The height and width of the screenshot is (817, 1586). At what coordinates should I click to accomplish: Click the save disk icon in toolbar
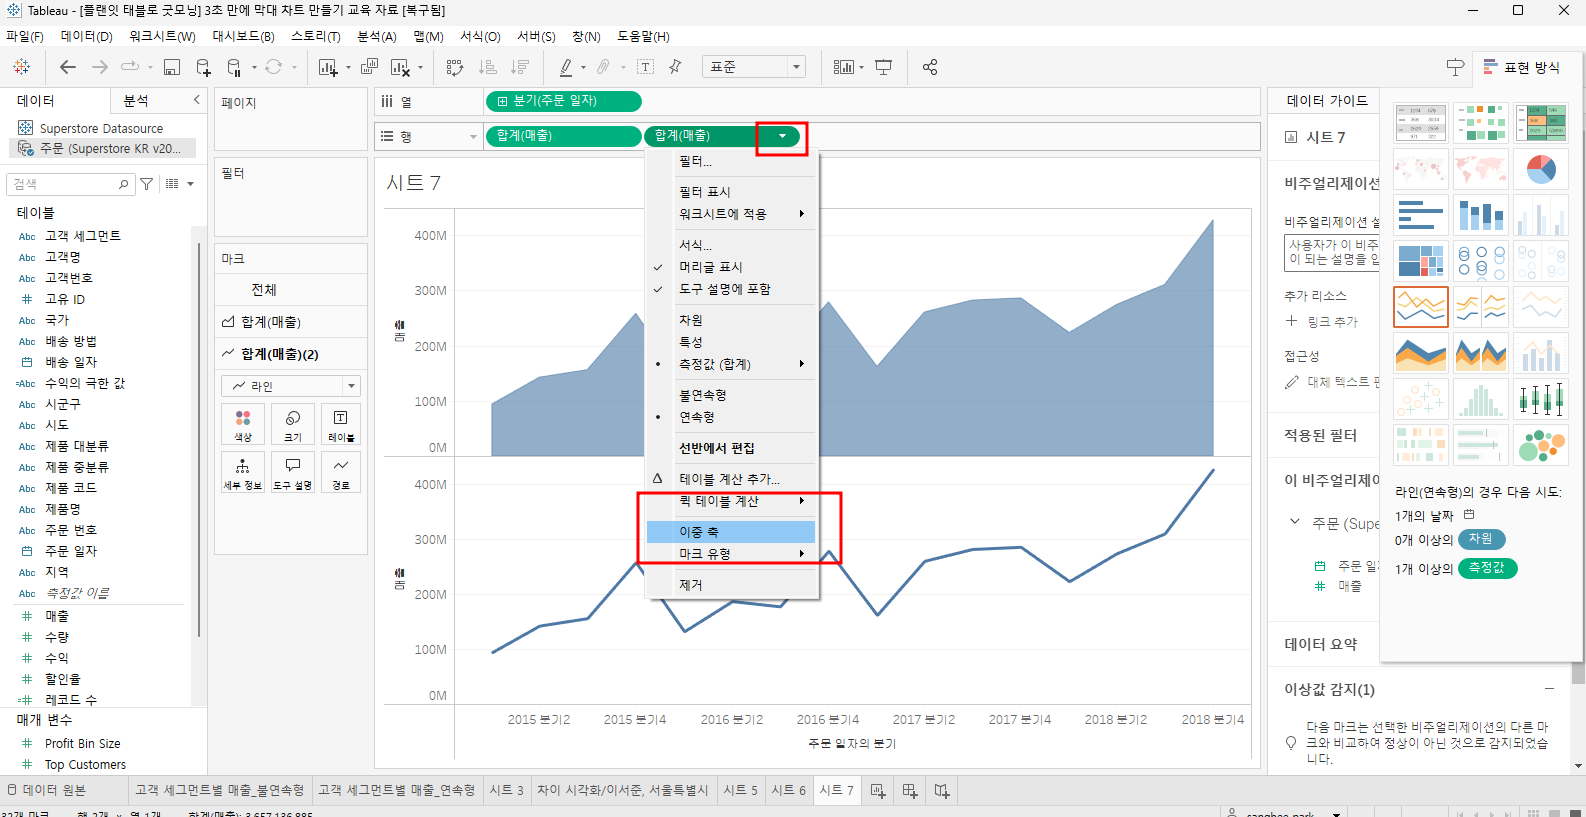[172, 67]
